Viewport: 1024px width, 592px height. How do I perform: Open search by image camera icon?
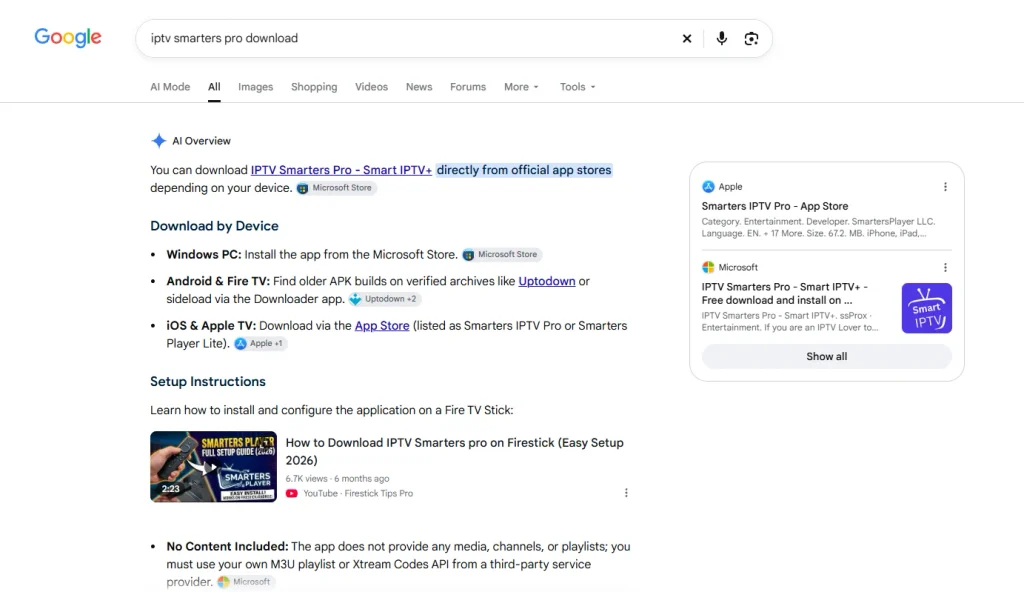point(751,39)
